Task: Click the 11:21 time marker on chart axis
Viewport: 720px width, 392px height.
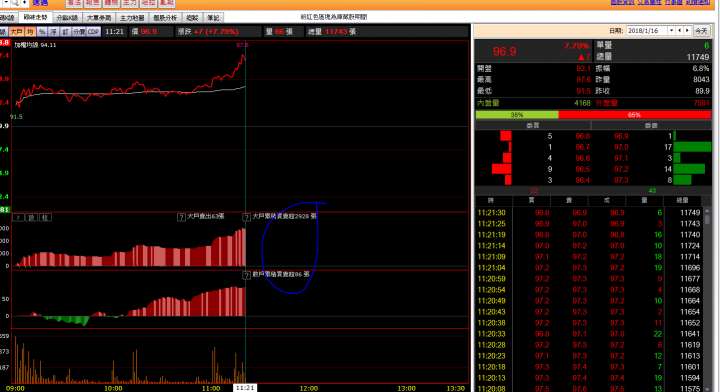Action: tap(245, 388)
